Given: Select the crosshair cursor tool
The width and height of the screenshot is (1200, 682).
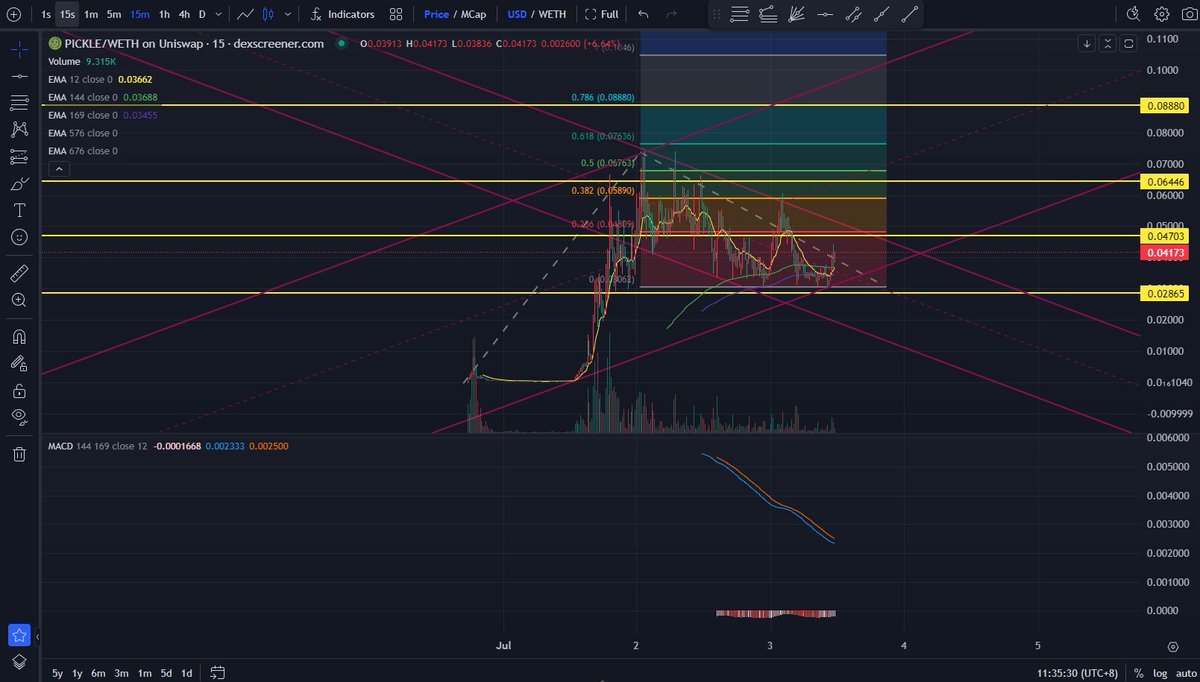Looking at the screenshot, I should (19, 48).
